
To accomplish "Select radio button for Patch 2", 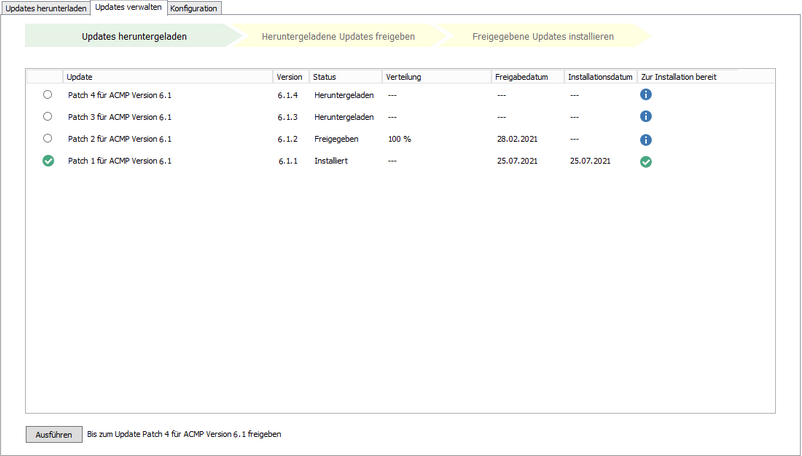I will [48, 138].
